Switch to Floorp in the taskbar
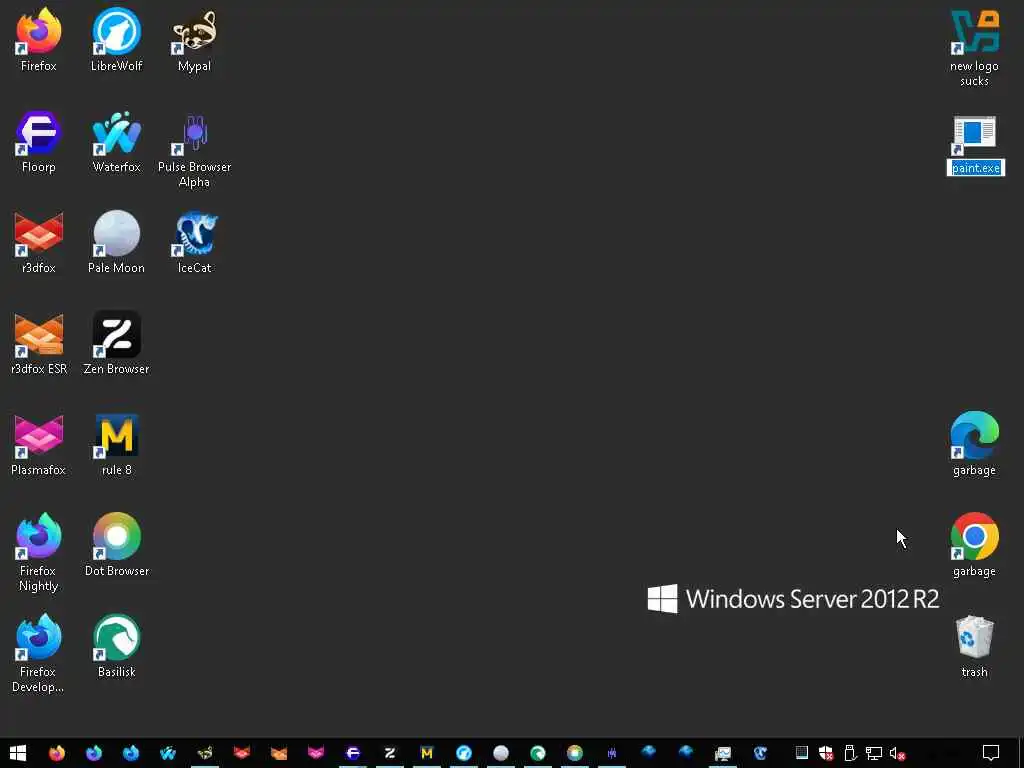Viewport: 1024px width, 768px height. [353, 753]
